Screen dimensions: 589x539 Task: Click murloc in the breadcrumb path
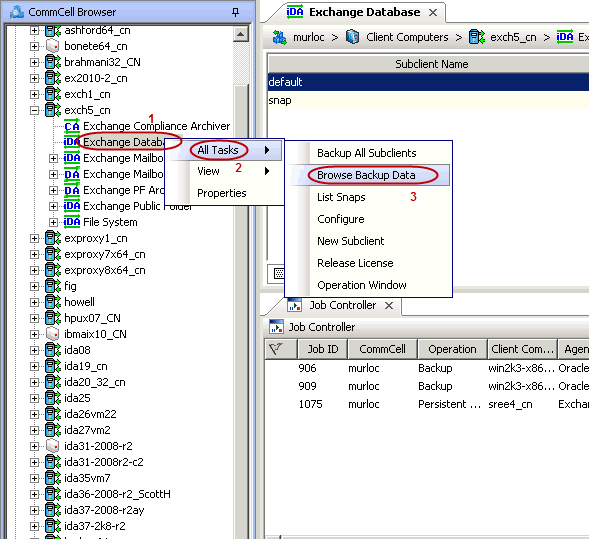(309, 37)
